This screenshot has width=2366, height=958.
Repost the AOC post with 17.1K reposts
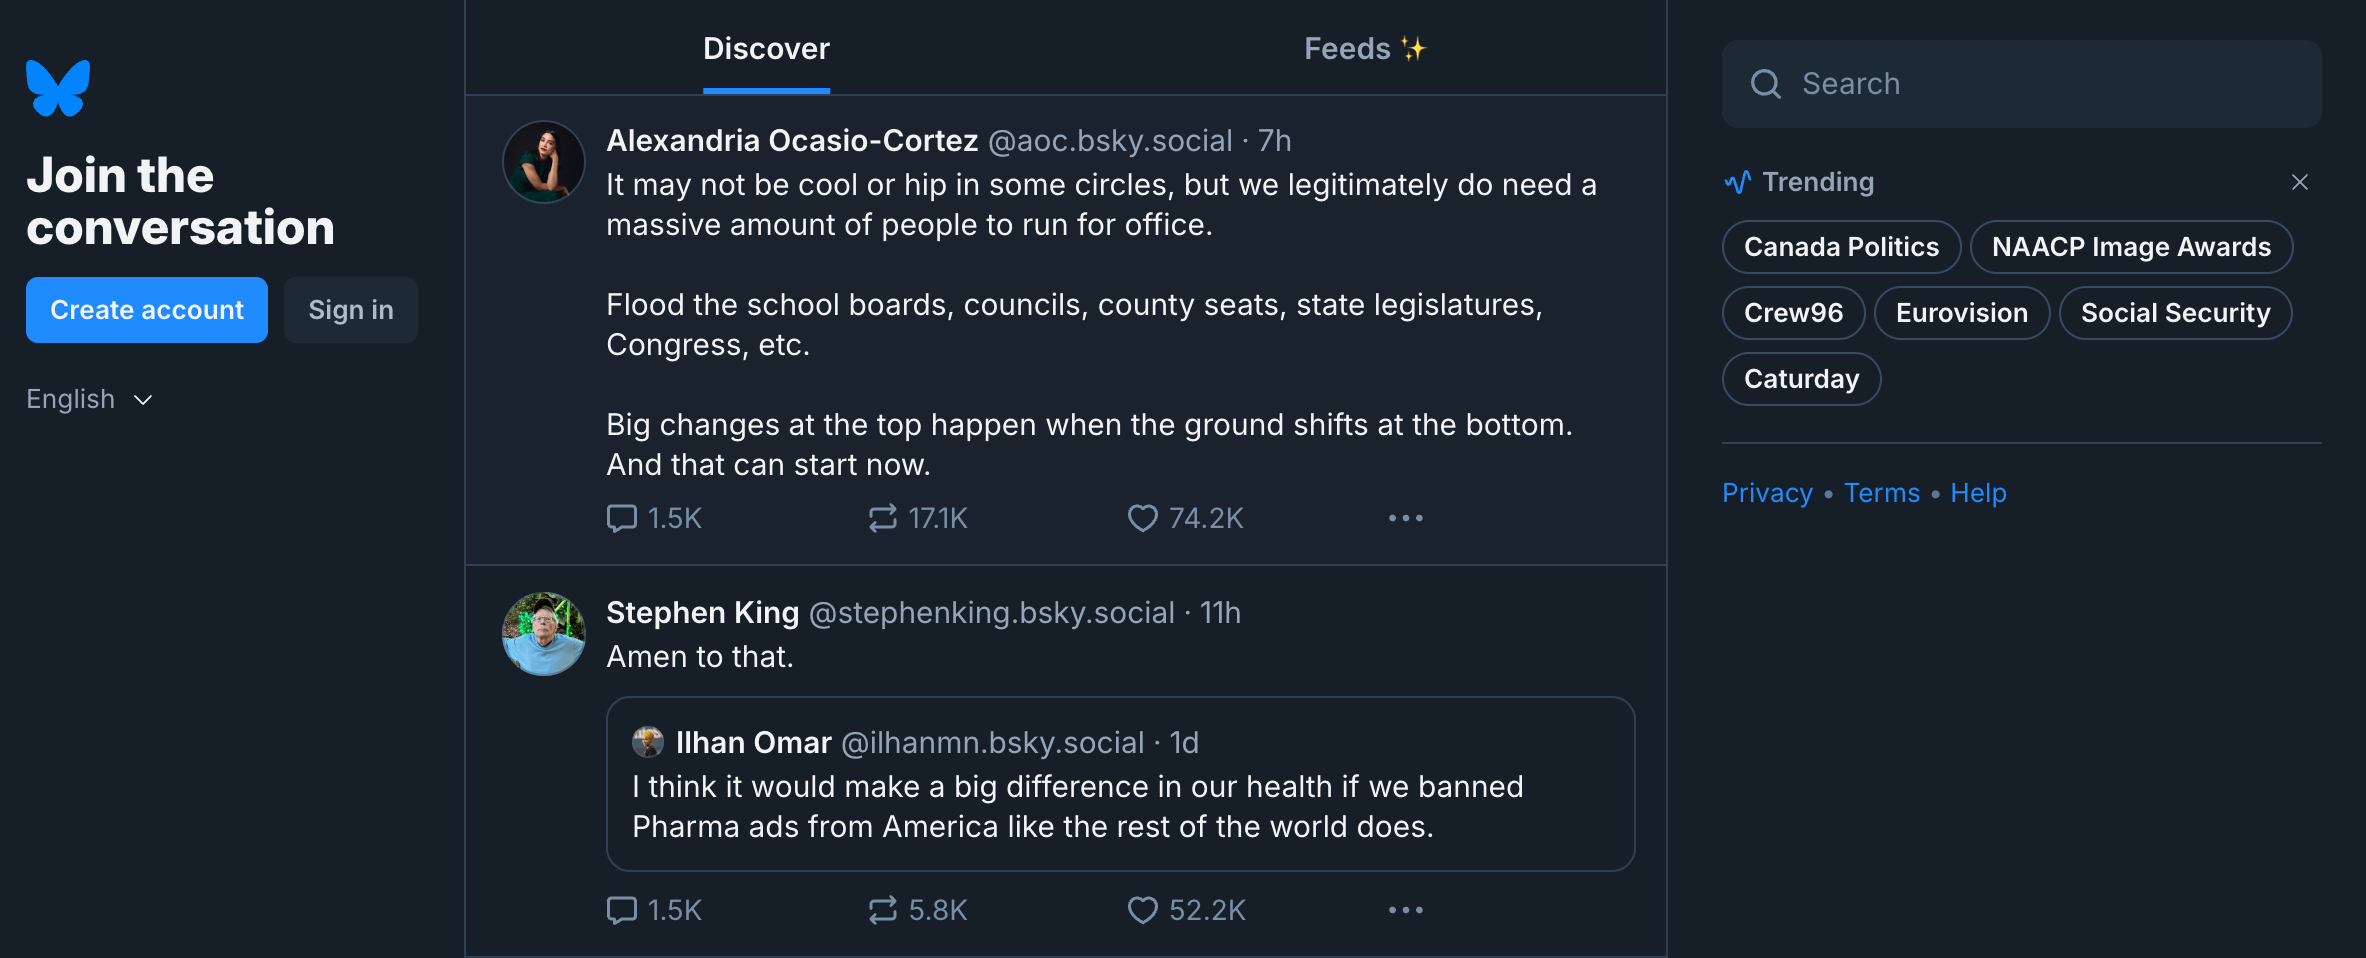tap(883, 518)
